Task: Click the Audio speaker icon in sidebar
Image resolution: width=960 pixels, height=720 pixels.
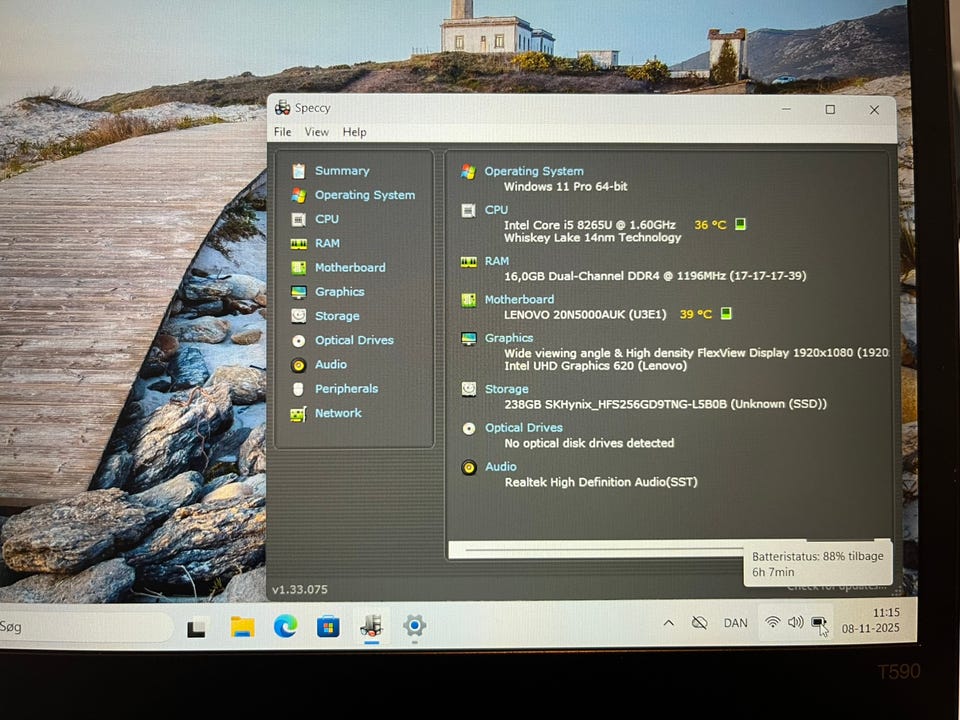Action: (298, 365)
